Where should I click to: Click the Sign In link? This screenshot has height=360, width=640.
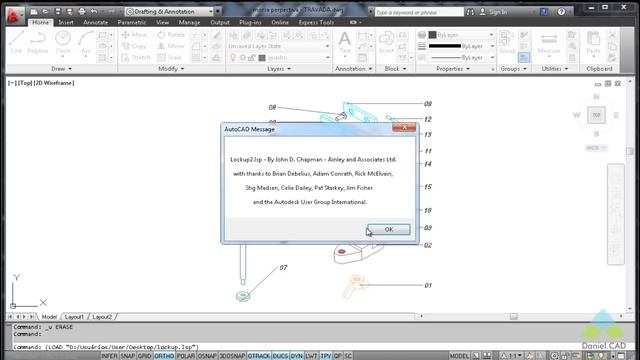pyautogui.click(x=498, y=12)
